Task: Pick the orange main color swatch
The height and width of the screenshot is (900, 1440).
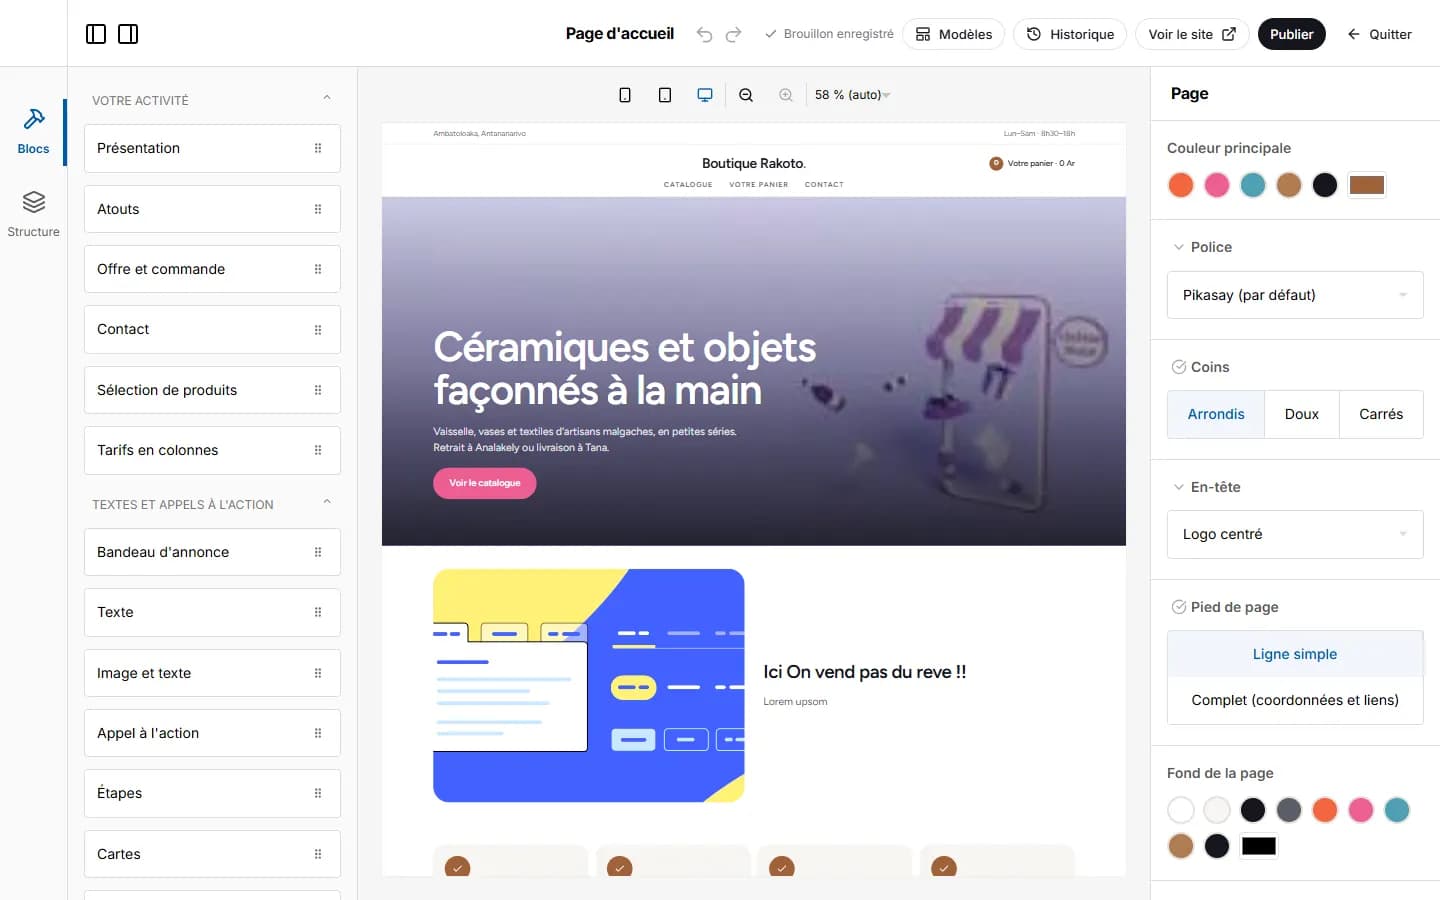Action: (1181, 185)
